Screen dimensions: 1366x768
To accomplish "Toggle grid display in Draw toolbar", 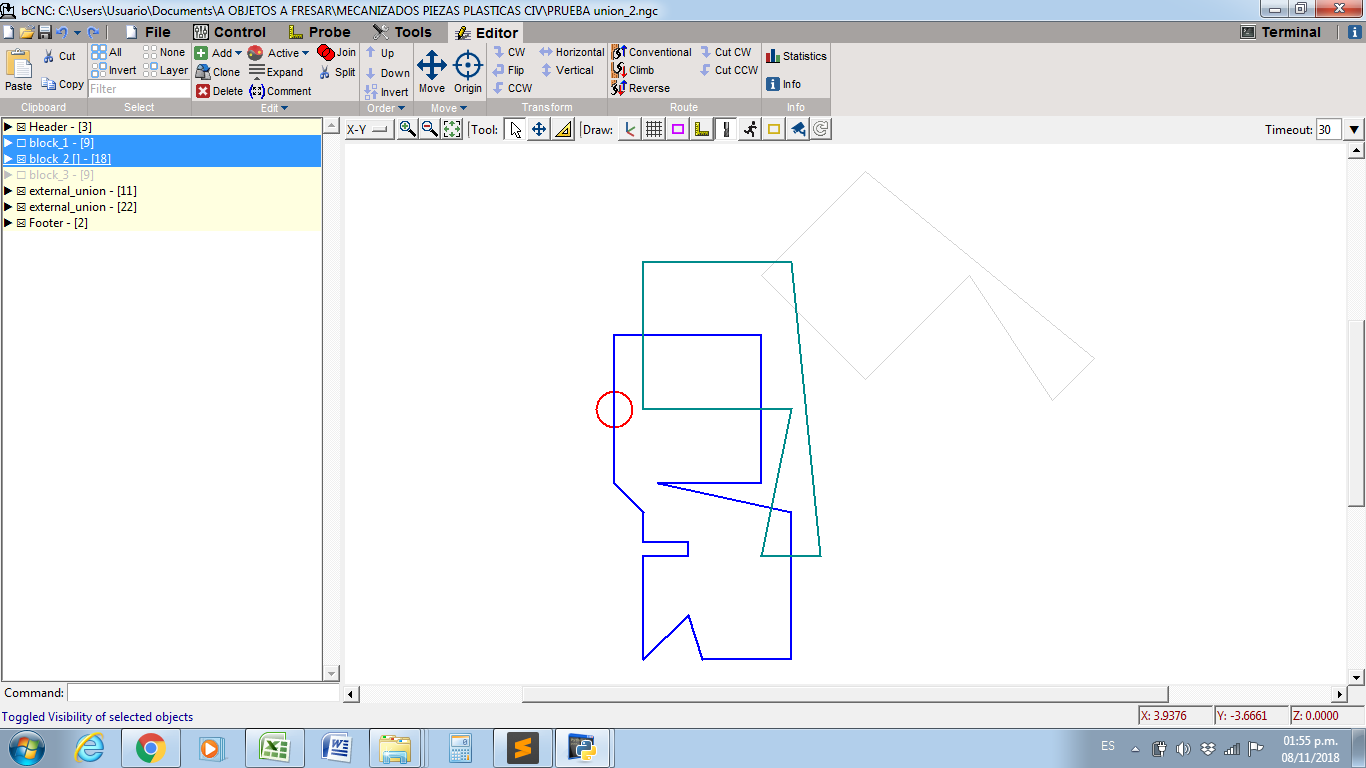I will pos(654,129).
